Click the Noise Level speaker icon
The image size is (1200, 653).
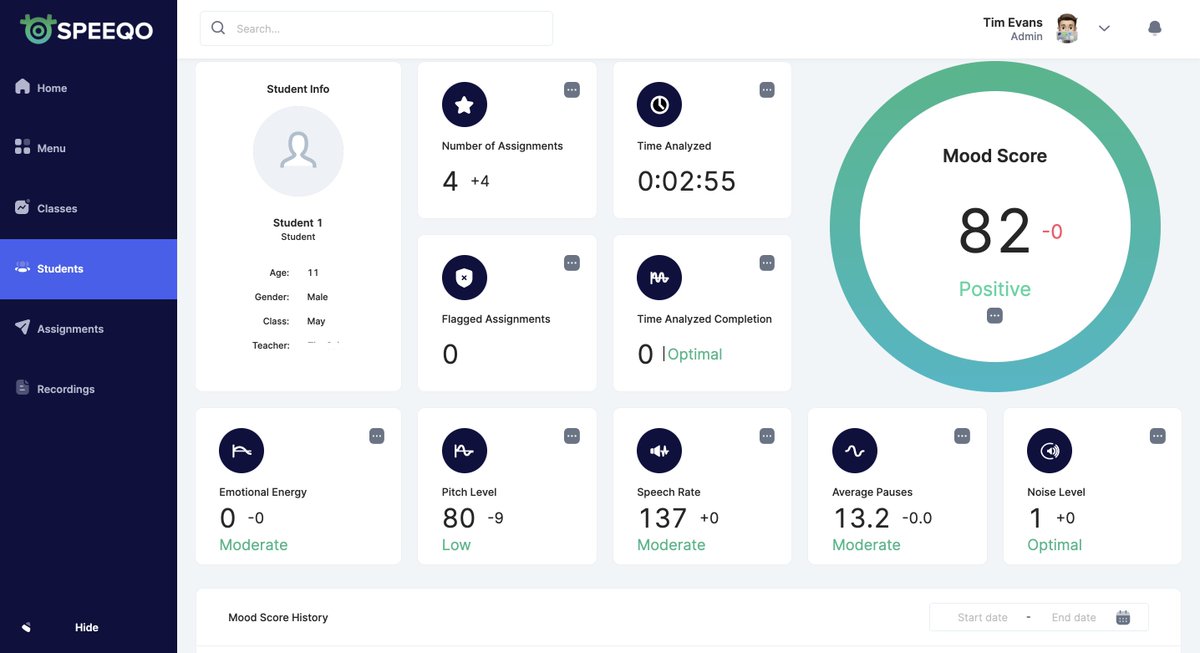[1049, 450]
